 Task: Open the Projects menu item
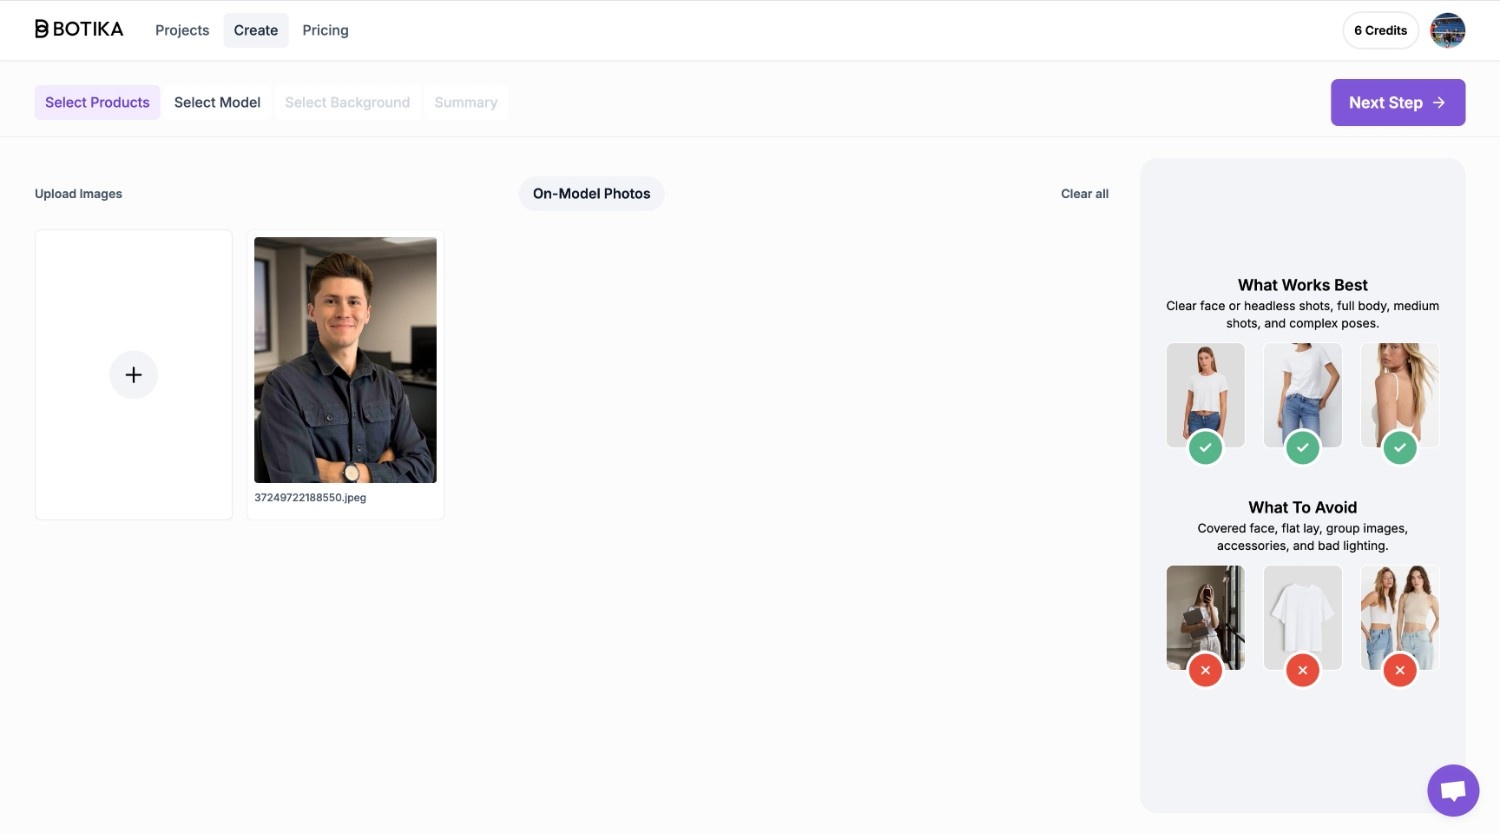(x=182, y=30)
